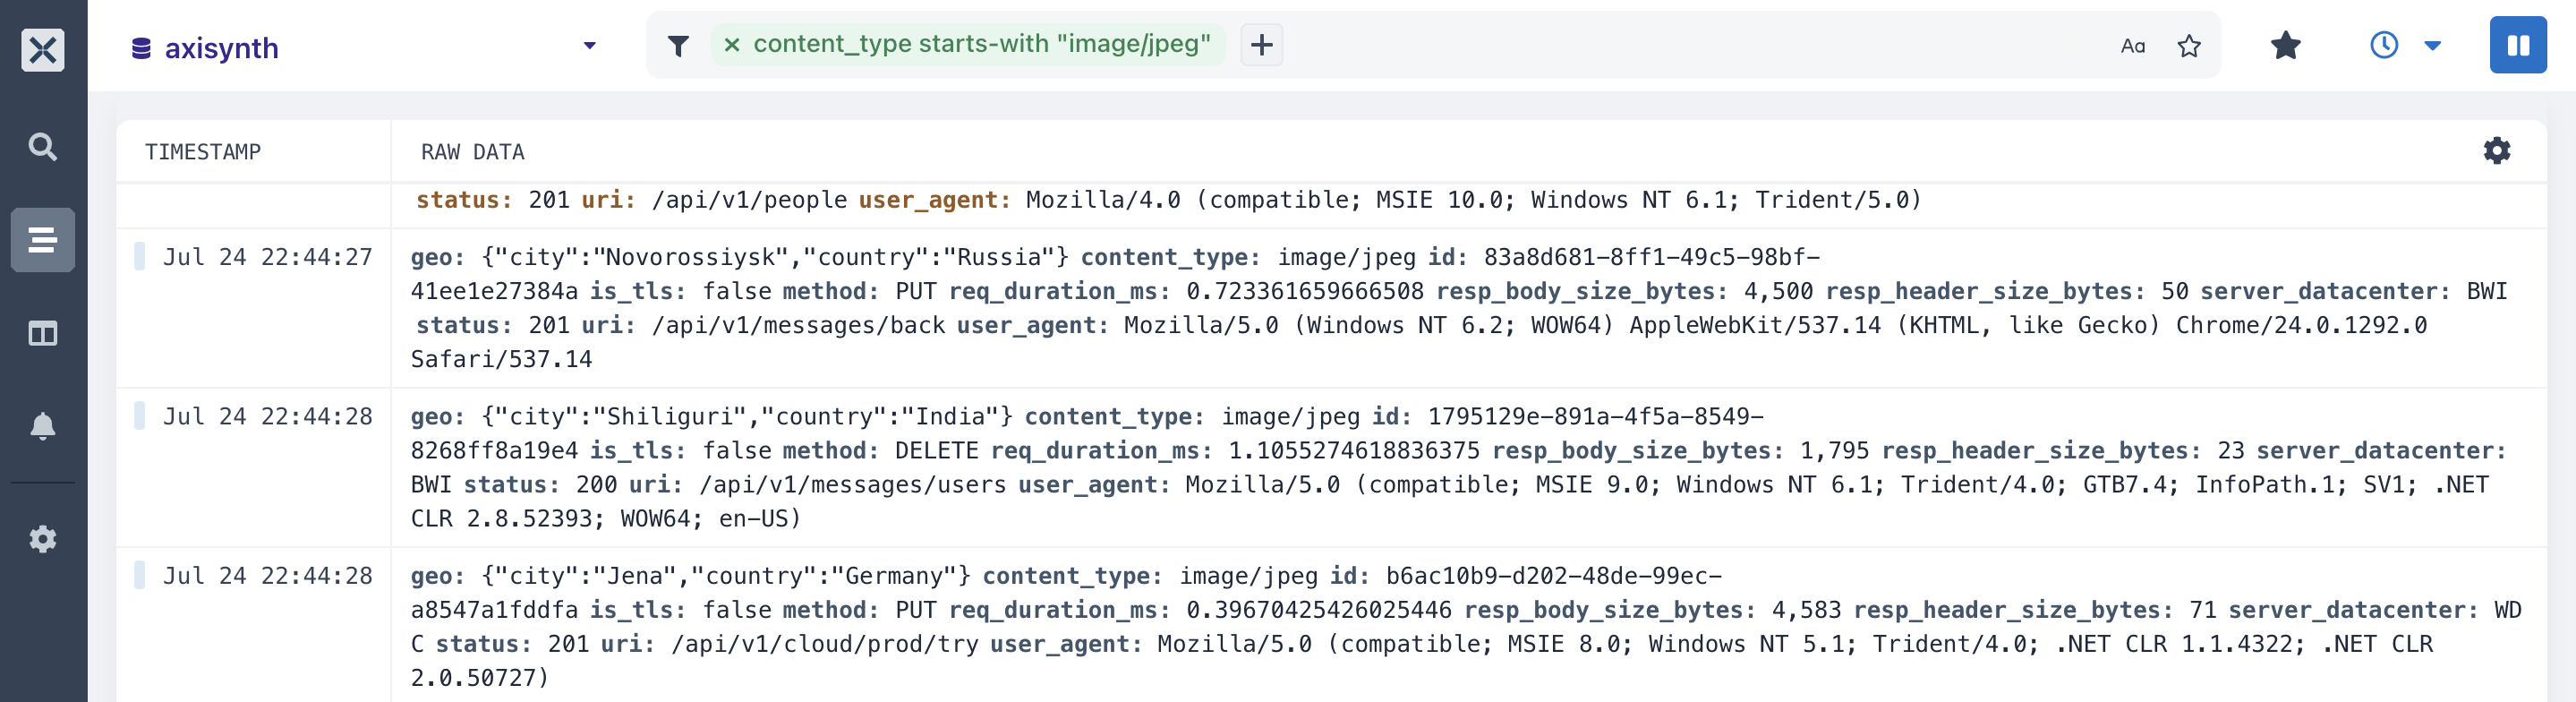2576x702 pixels.
Task: Click the RAW DATA column header
Action: [x=473, y=152]
